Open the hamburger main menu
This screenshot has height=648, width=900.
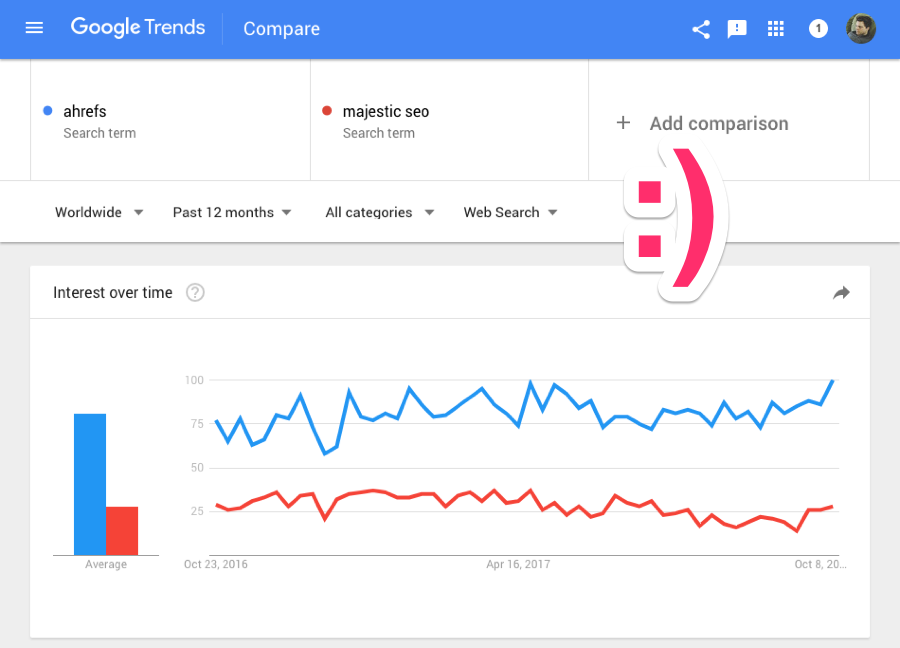pyautogui.click(x=34, y=28)
